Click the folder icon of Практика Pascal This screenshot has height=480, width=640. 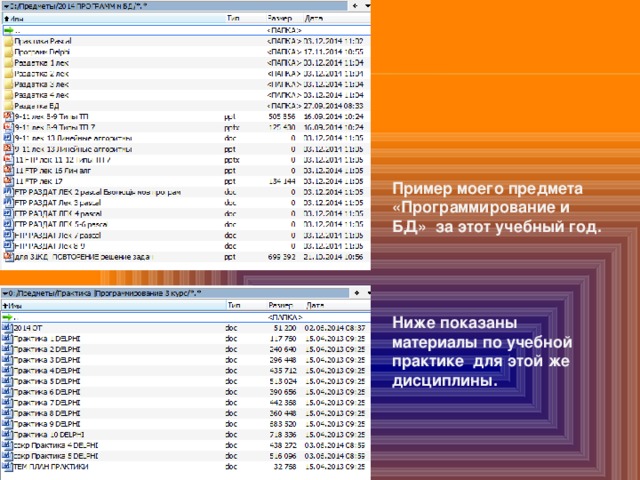point(8,41)
